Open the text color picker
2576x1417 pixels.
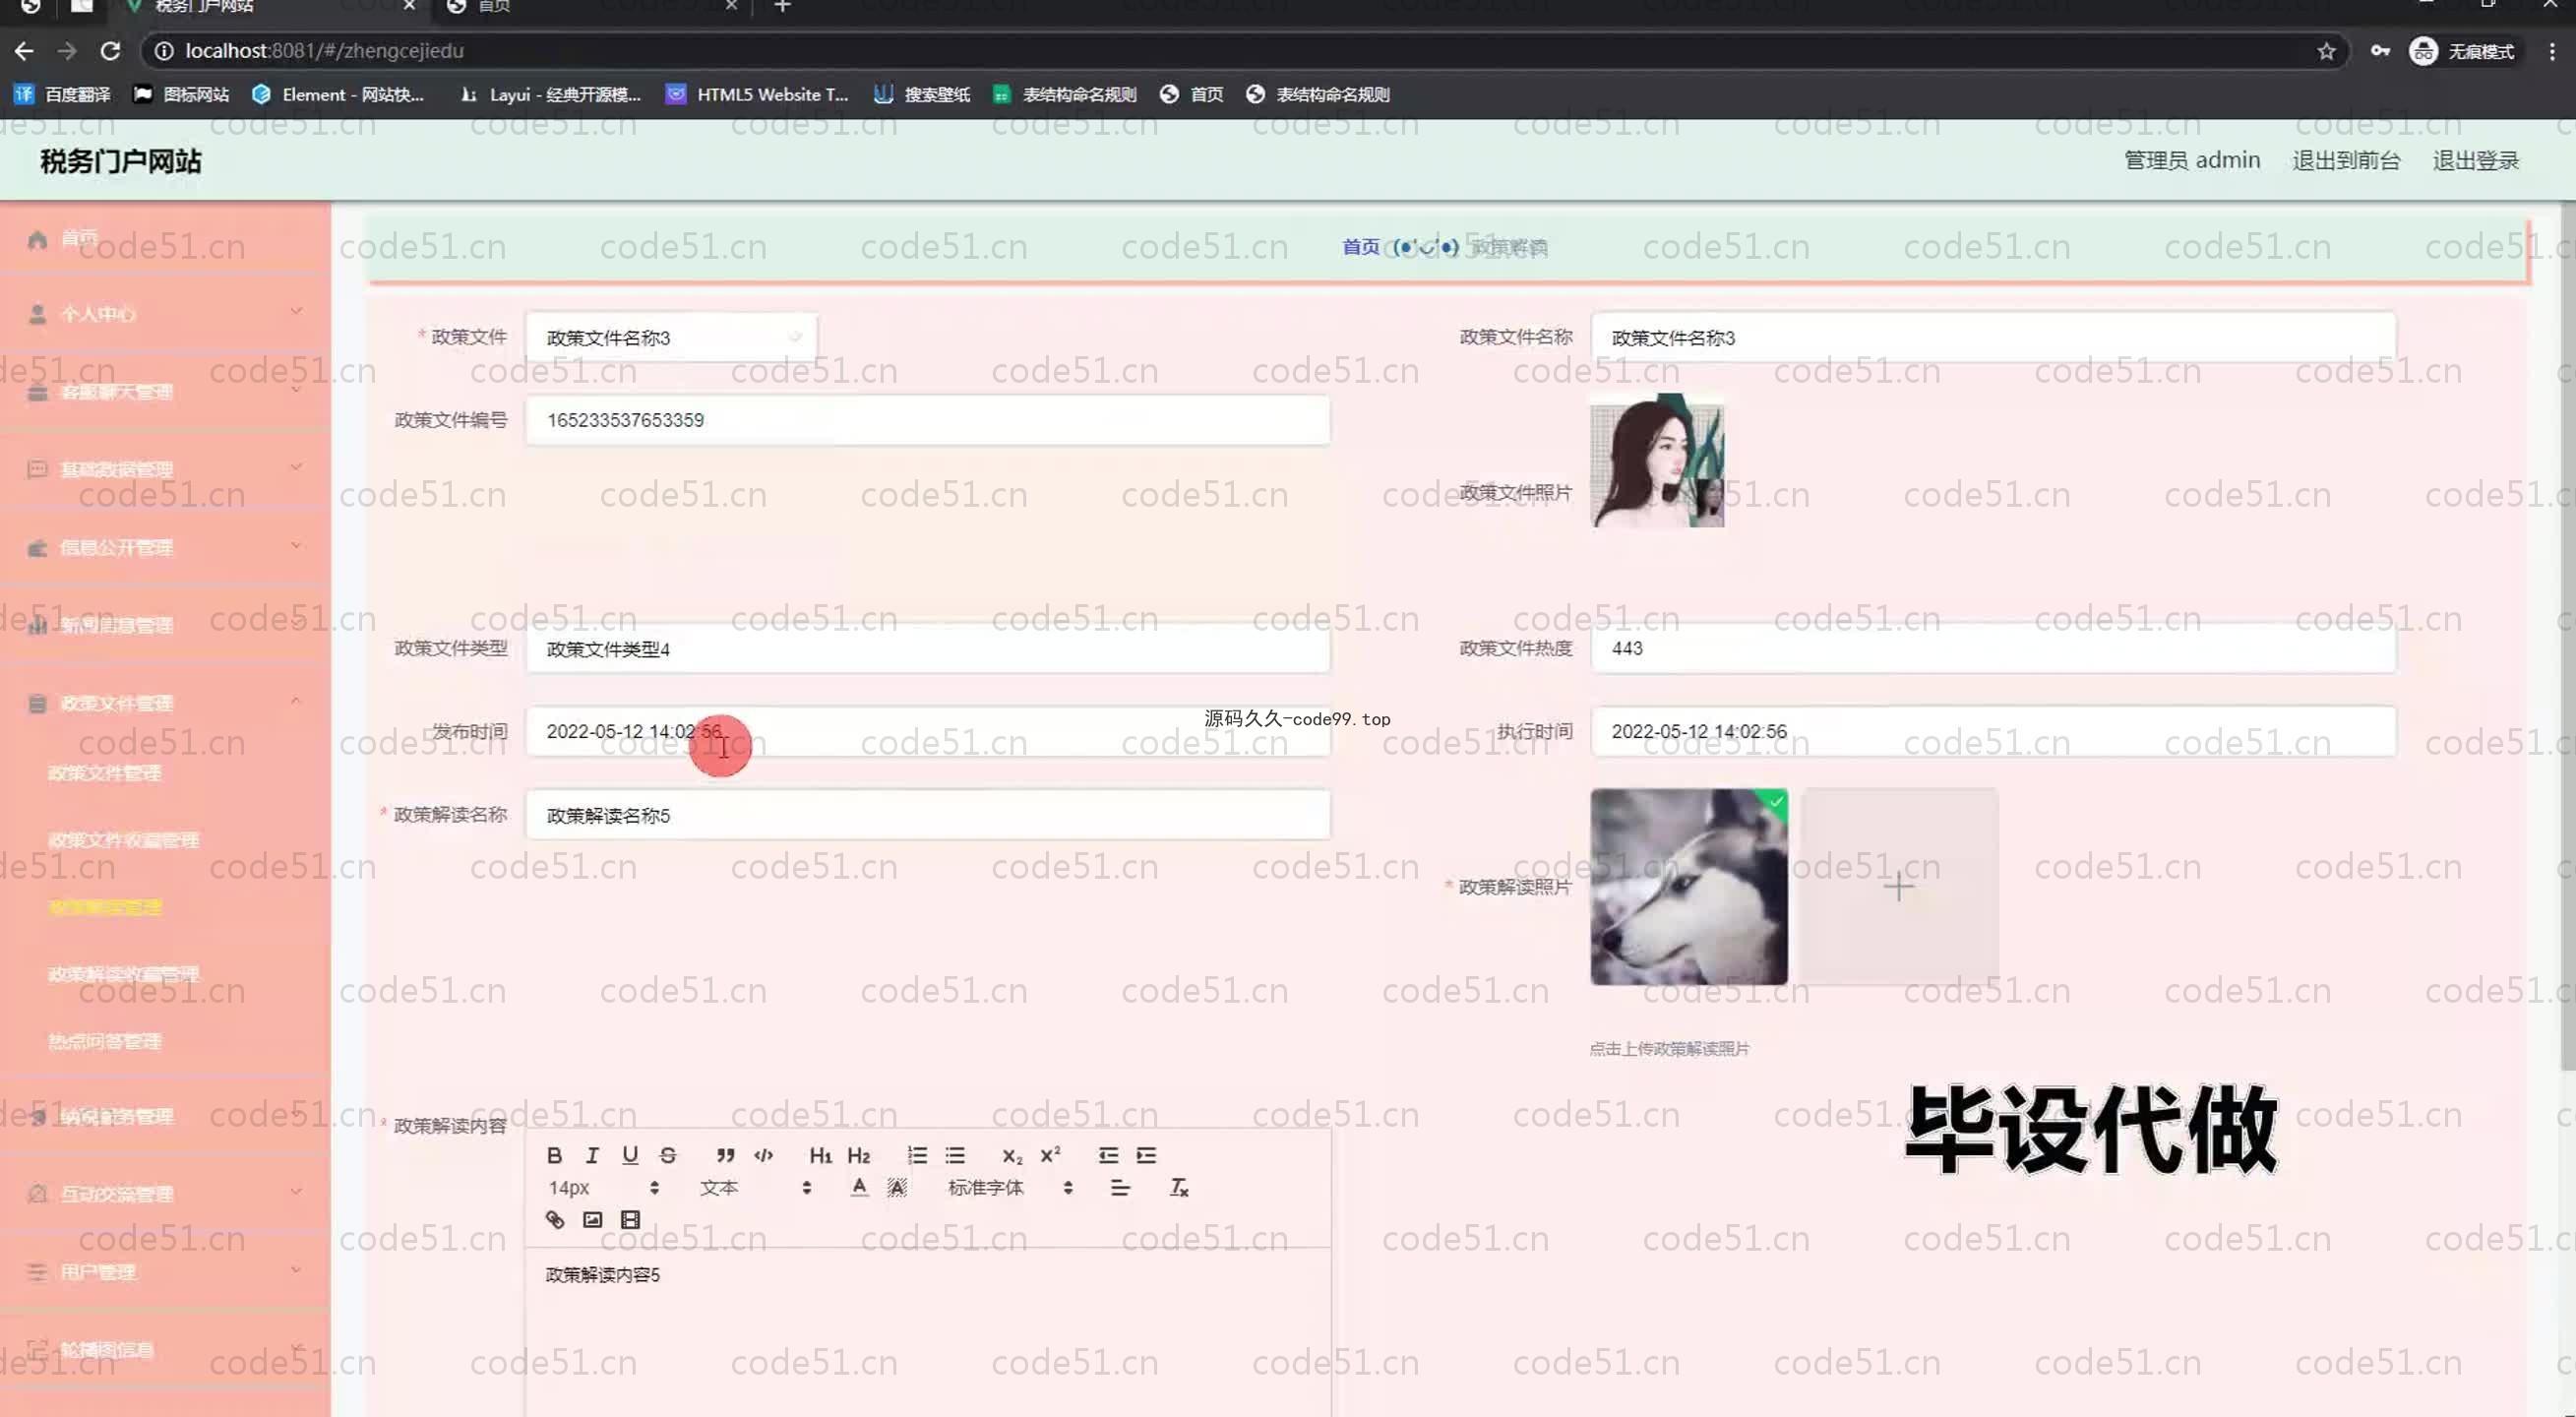pyautogui.click(x=859, y=1187)
